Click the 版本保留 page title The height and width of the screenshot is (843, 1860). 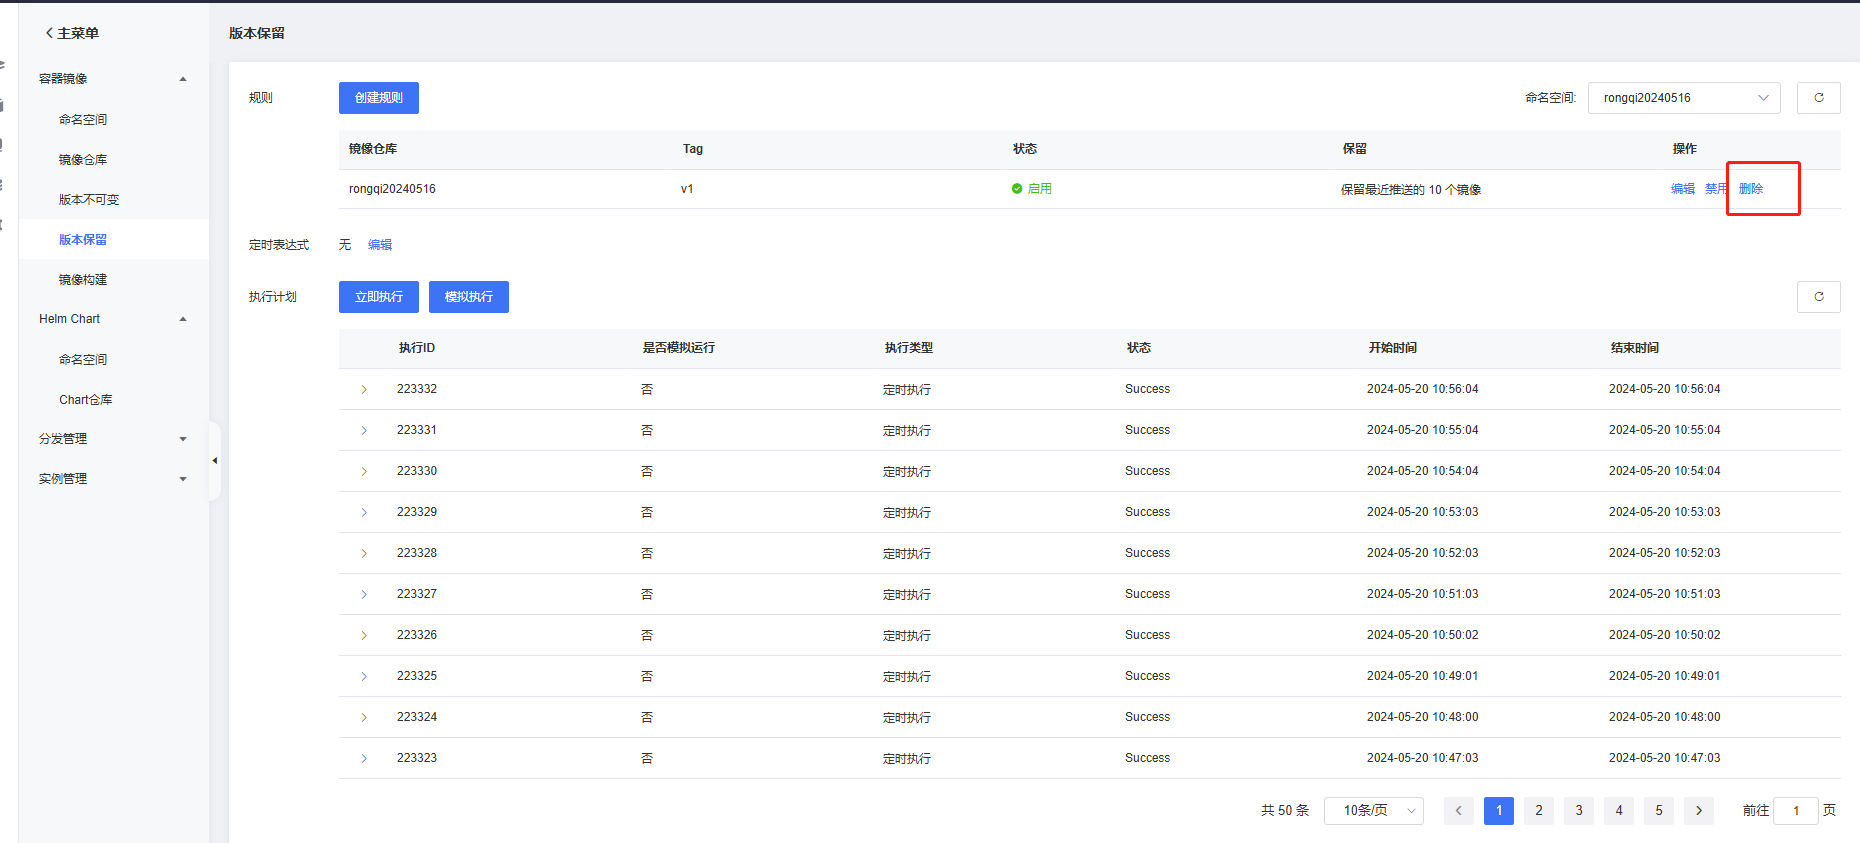257,33
